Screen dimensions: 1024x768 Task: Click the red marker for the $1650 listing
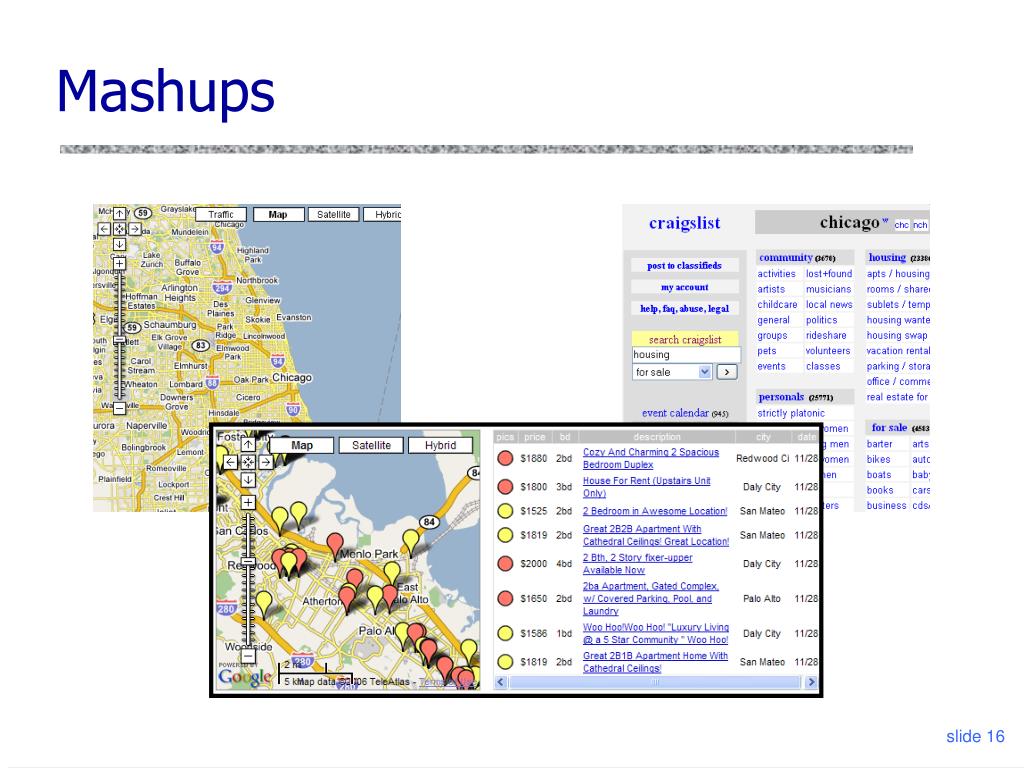tap(505, 598)
